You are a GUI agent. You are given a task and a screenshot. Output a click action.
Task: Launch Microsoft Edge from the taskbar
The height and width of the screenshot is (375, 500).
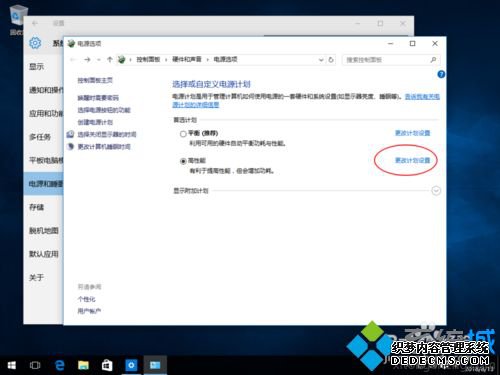(59, 365)
